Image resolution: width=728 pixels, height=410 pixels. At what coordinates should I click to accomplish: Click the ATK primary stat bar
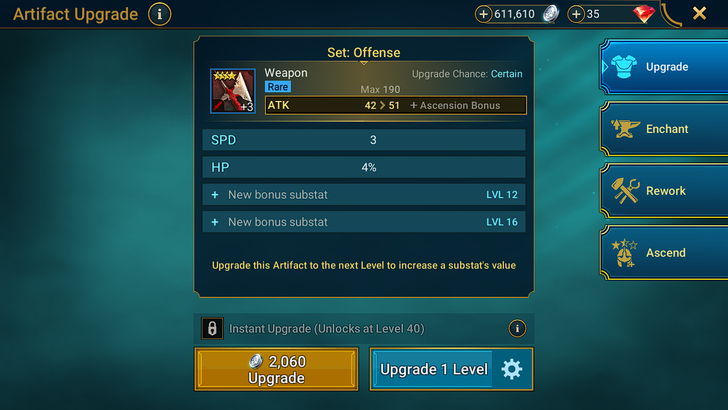tap(396, 105)
